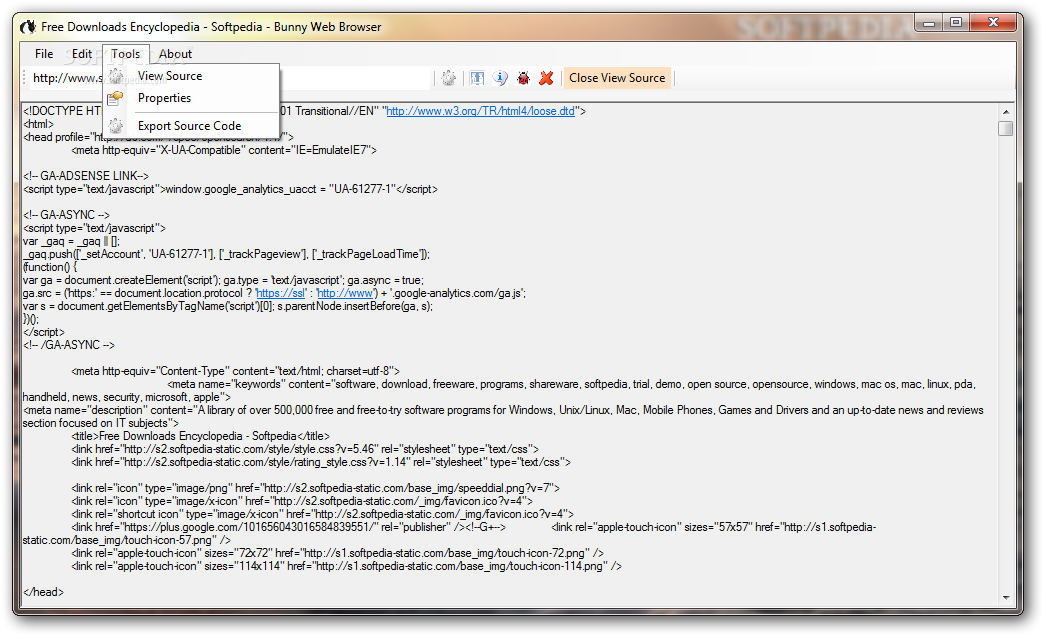This screenshot has height=636, width=1044.
Task: Follow the http://www link in source
Action: [346, 293]
